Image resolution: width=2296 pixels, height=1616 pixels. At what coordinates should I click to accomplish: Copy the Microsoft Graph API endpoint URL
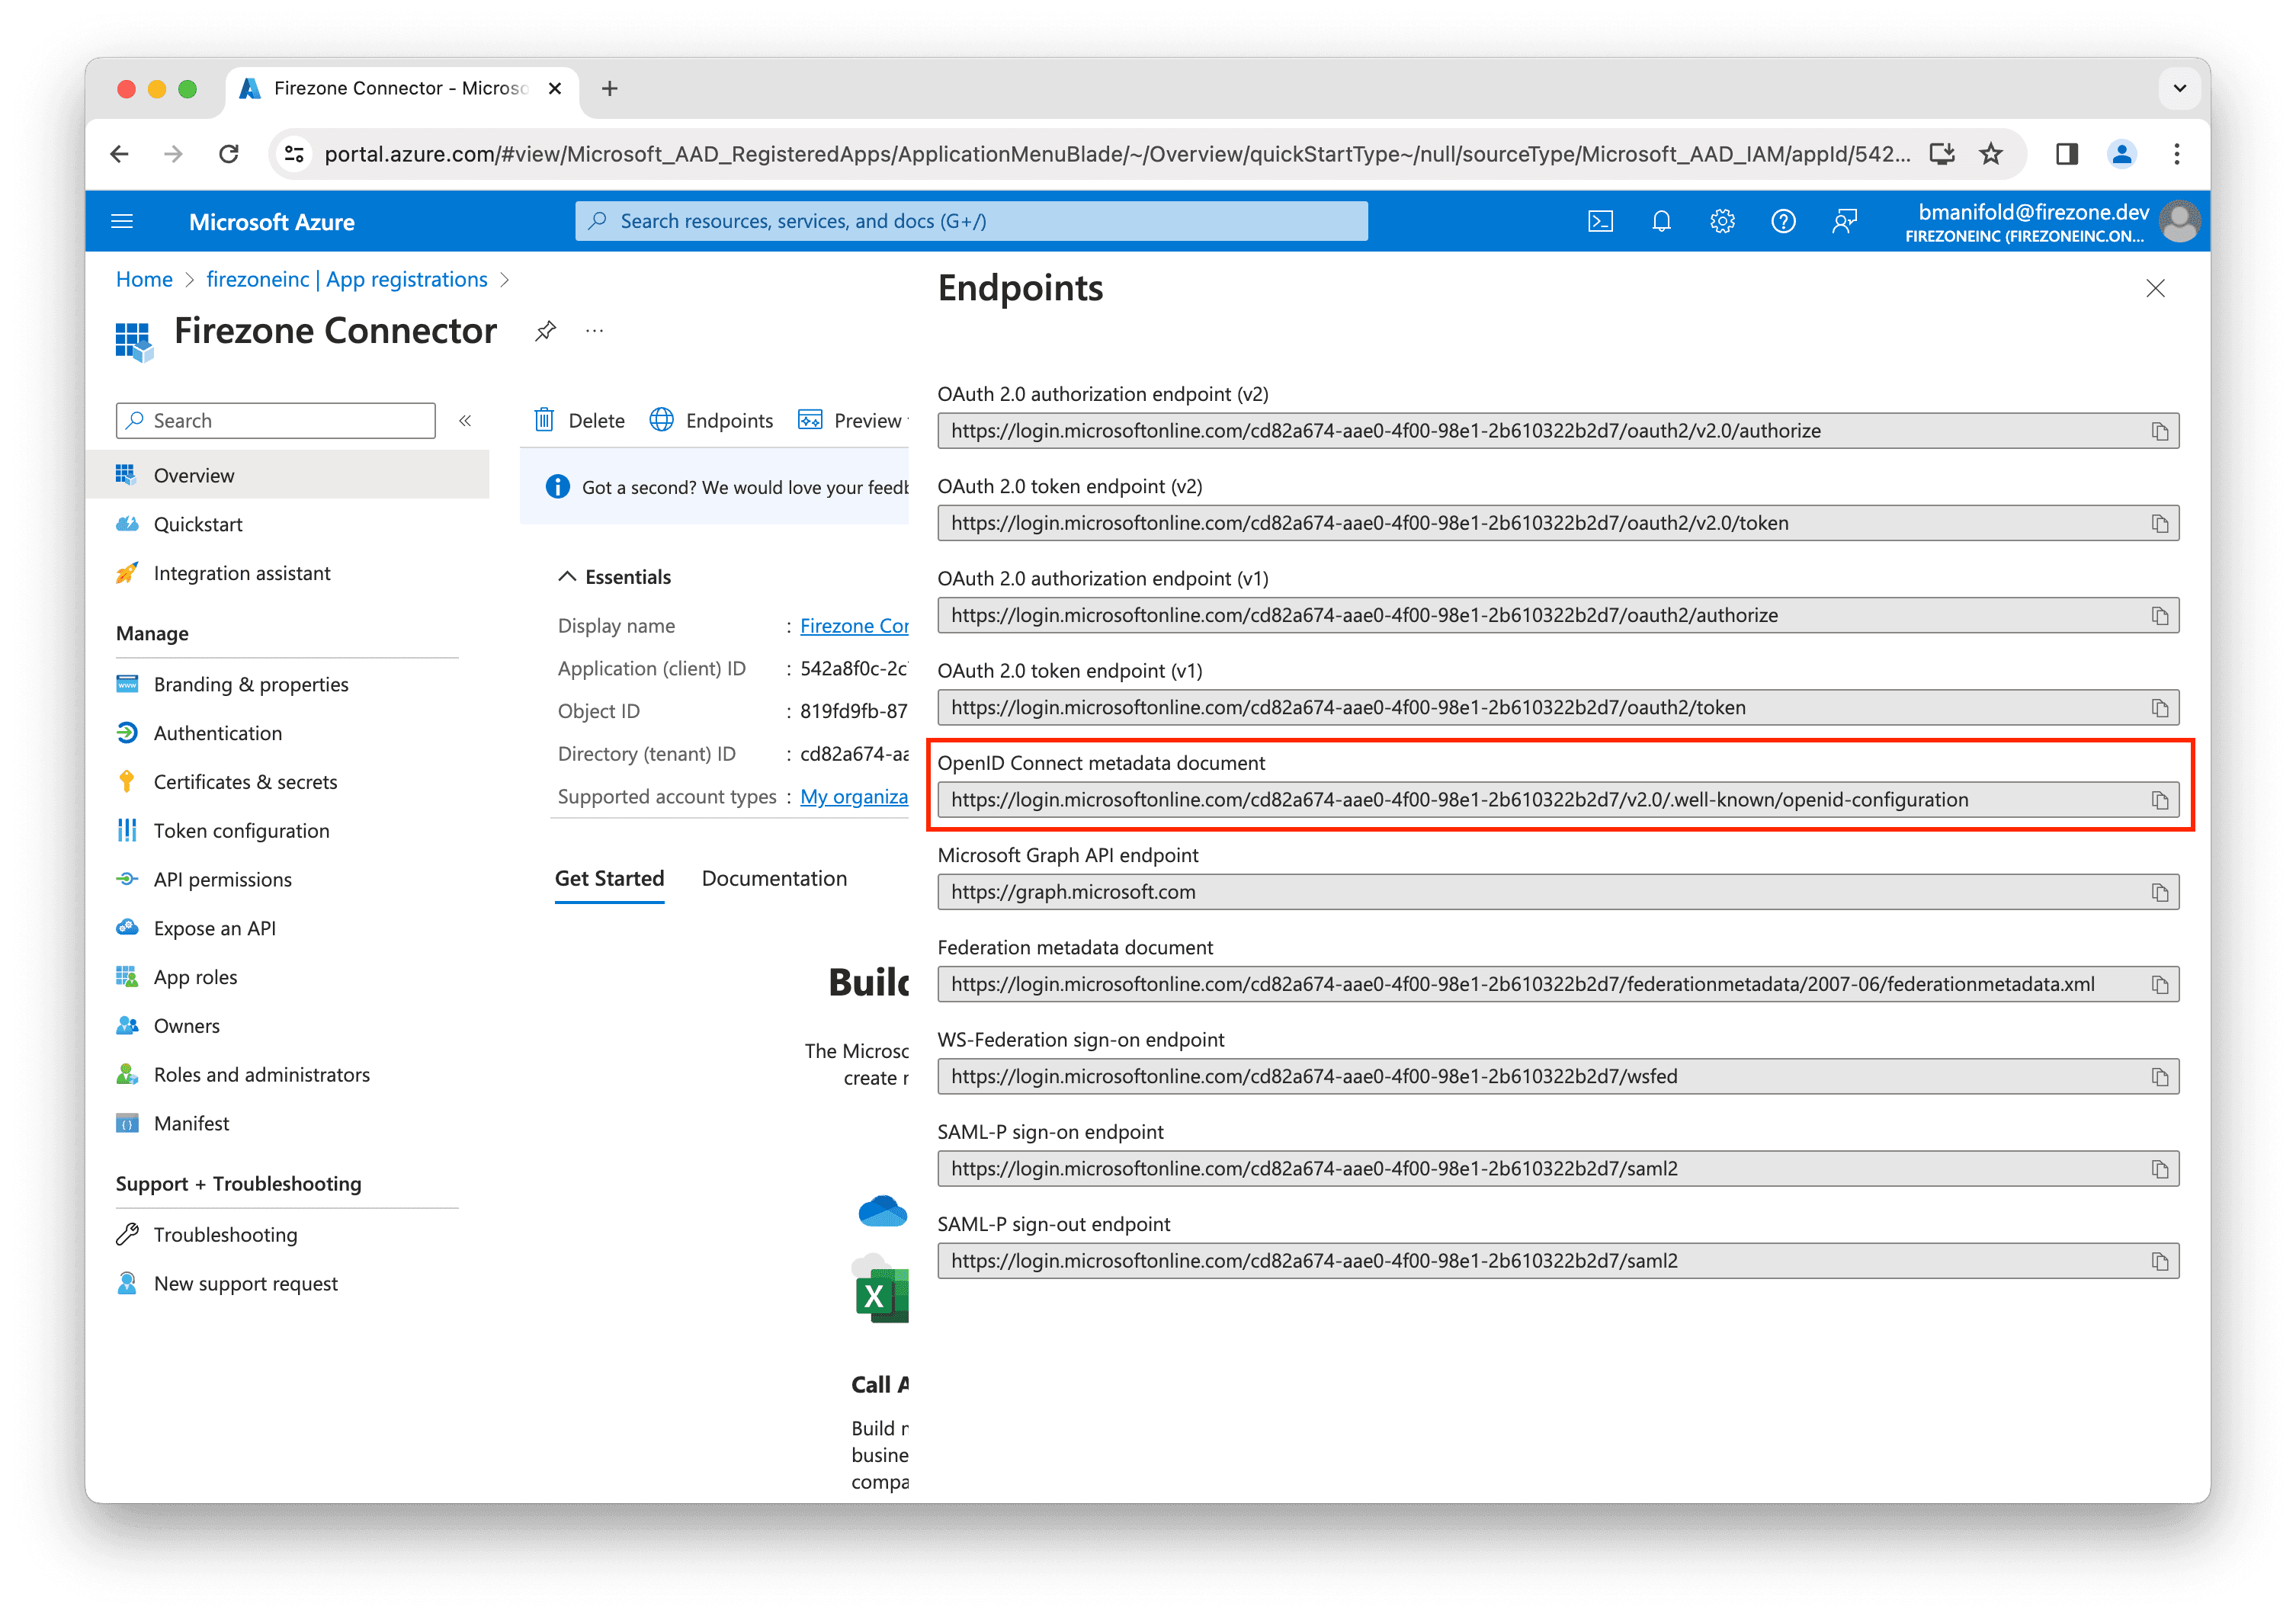click(x=2157, y=891)
